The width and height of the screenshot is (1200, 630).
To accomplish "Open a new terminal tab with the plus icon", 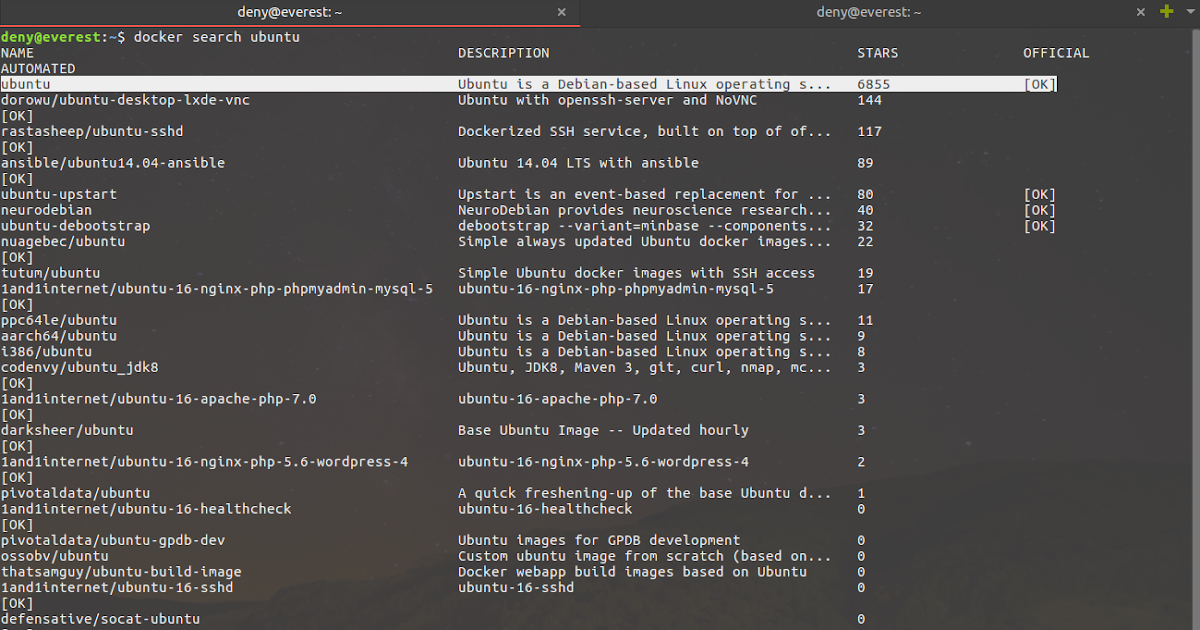I will (1166, 11).
